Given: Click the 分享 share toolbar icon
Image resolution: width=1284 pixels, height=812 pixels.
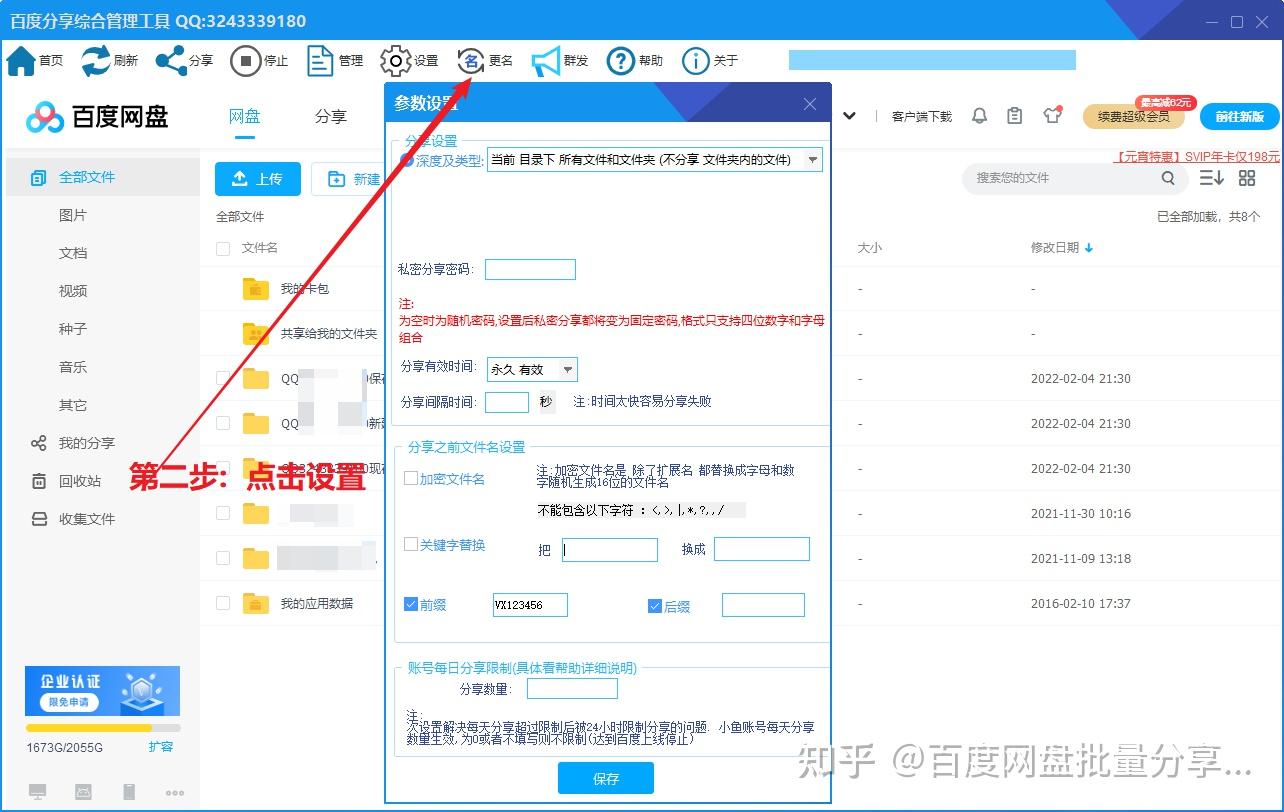Looking at the screenshot, I should pyautogui.click(x=171, y=61).
